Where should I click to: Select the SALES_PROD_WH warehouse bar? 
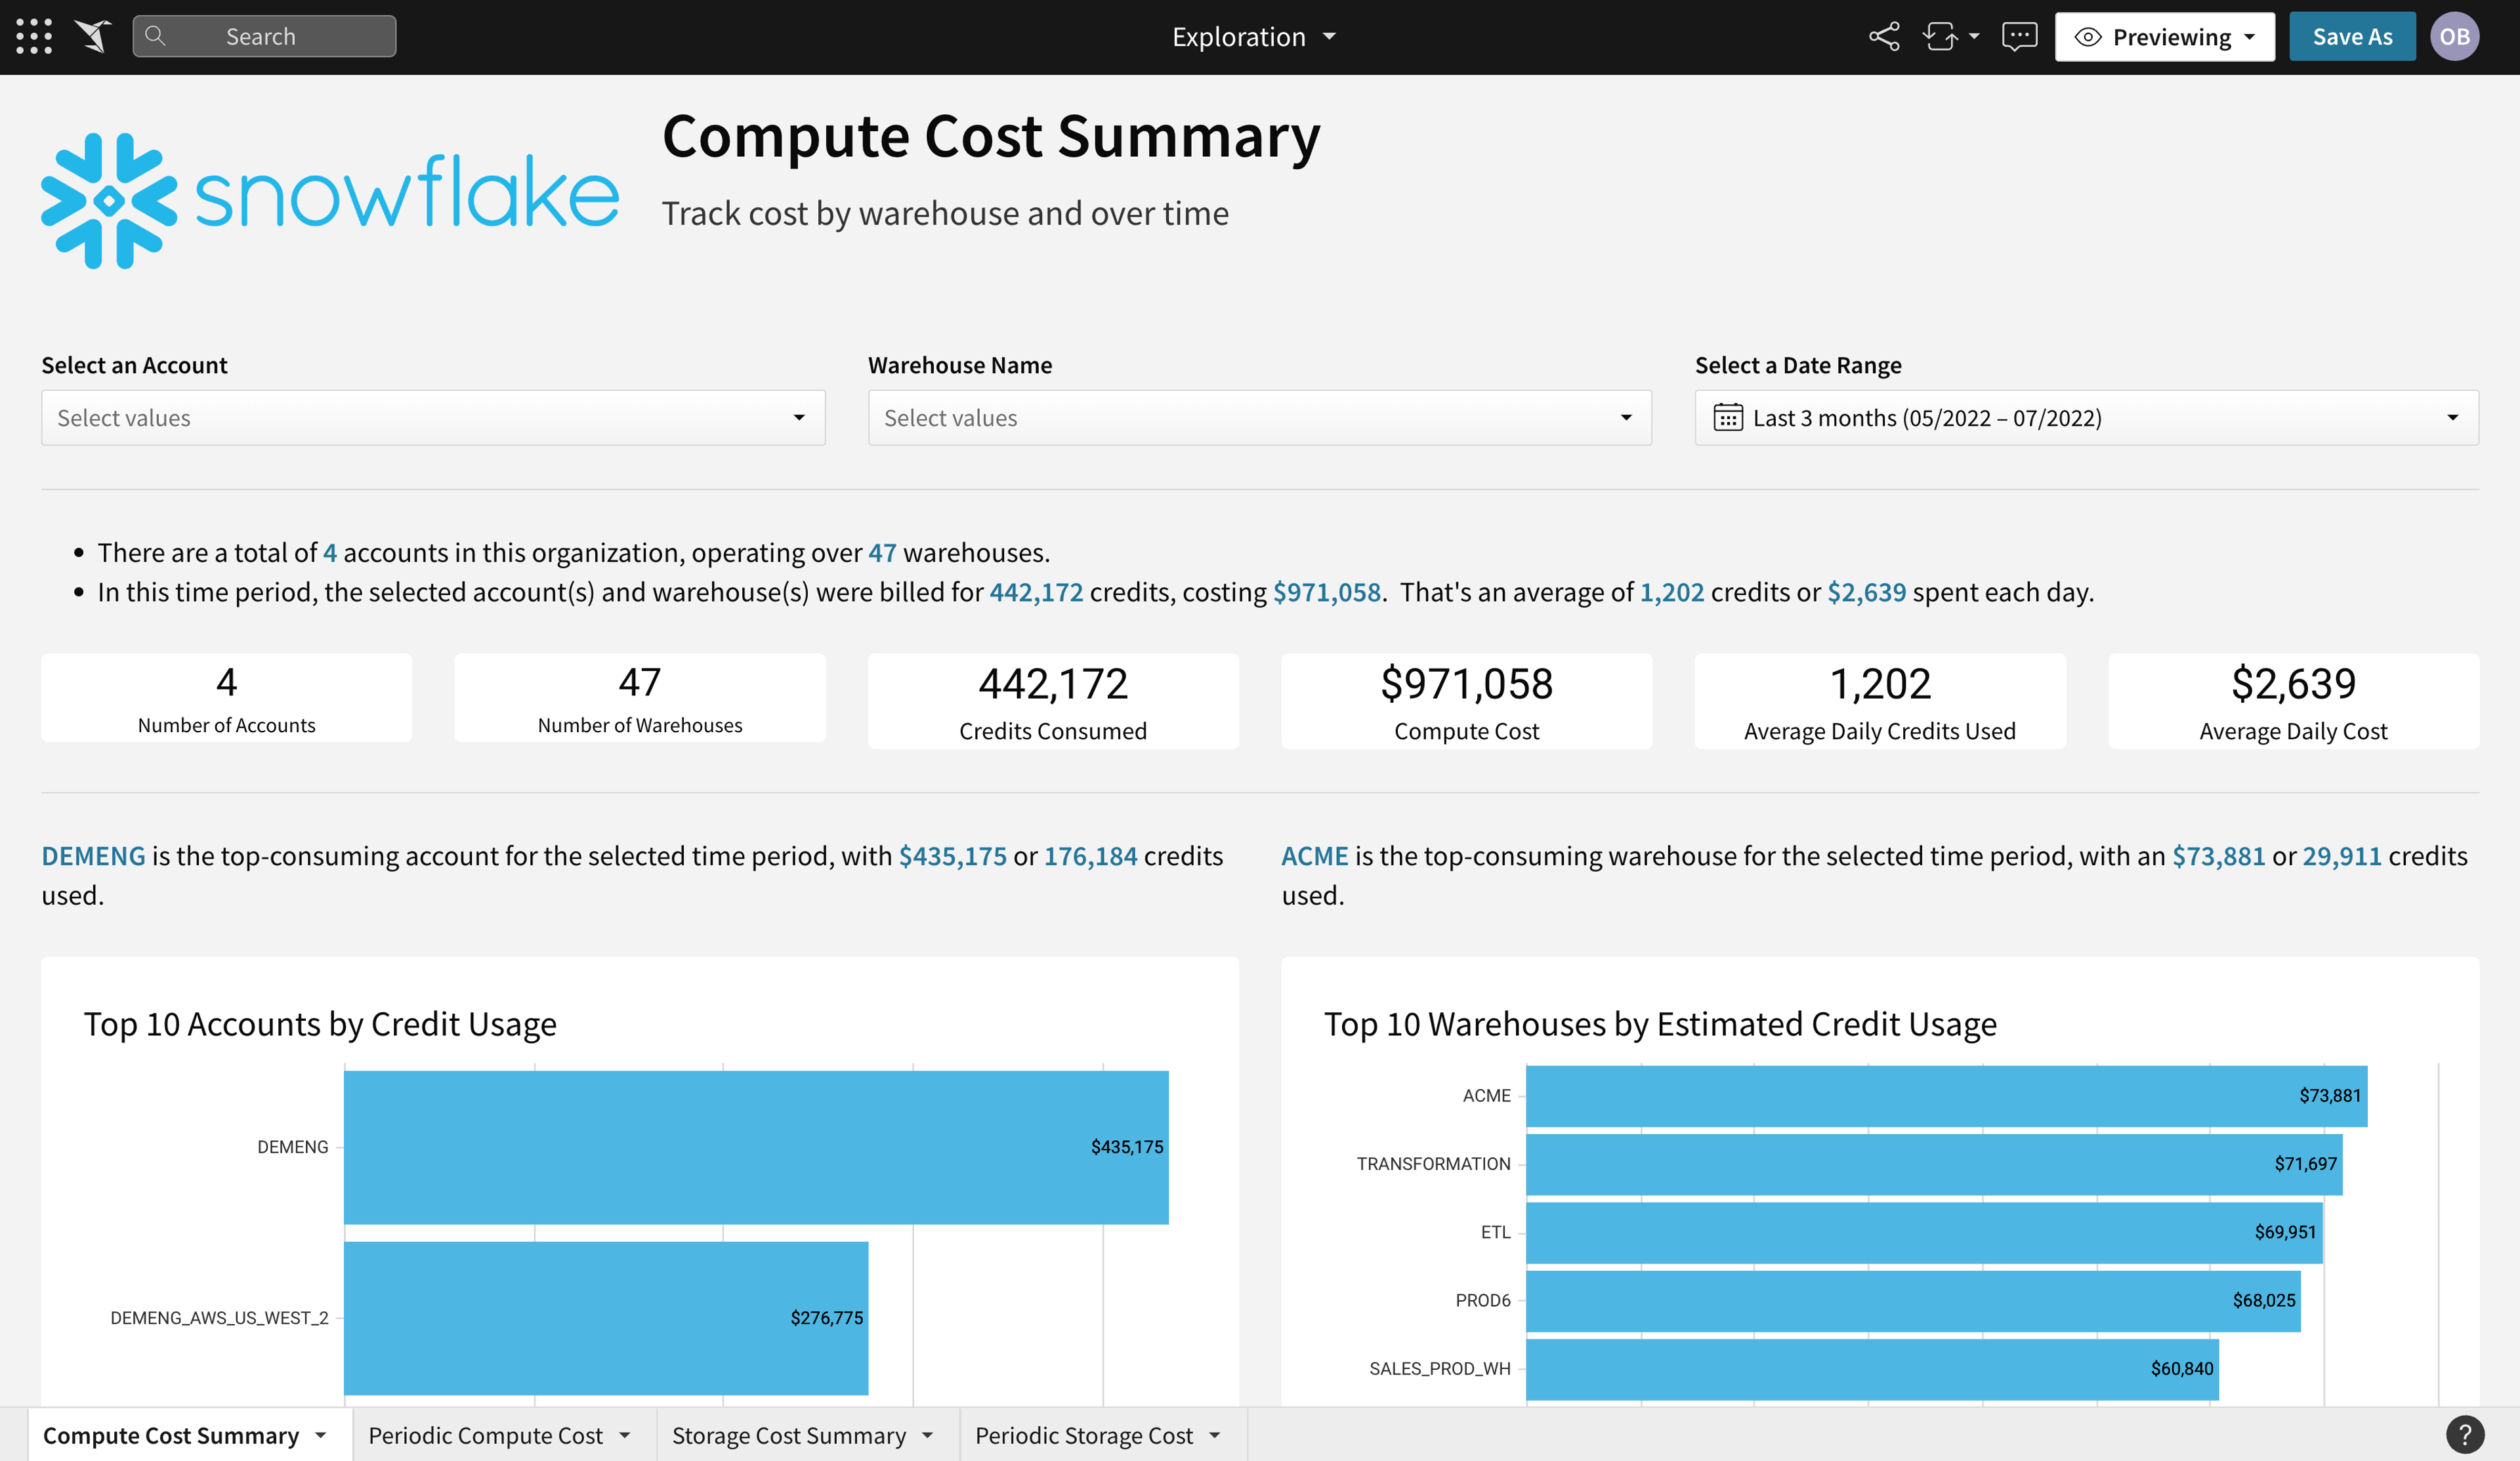[1872, 1369]
